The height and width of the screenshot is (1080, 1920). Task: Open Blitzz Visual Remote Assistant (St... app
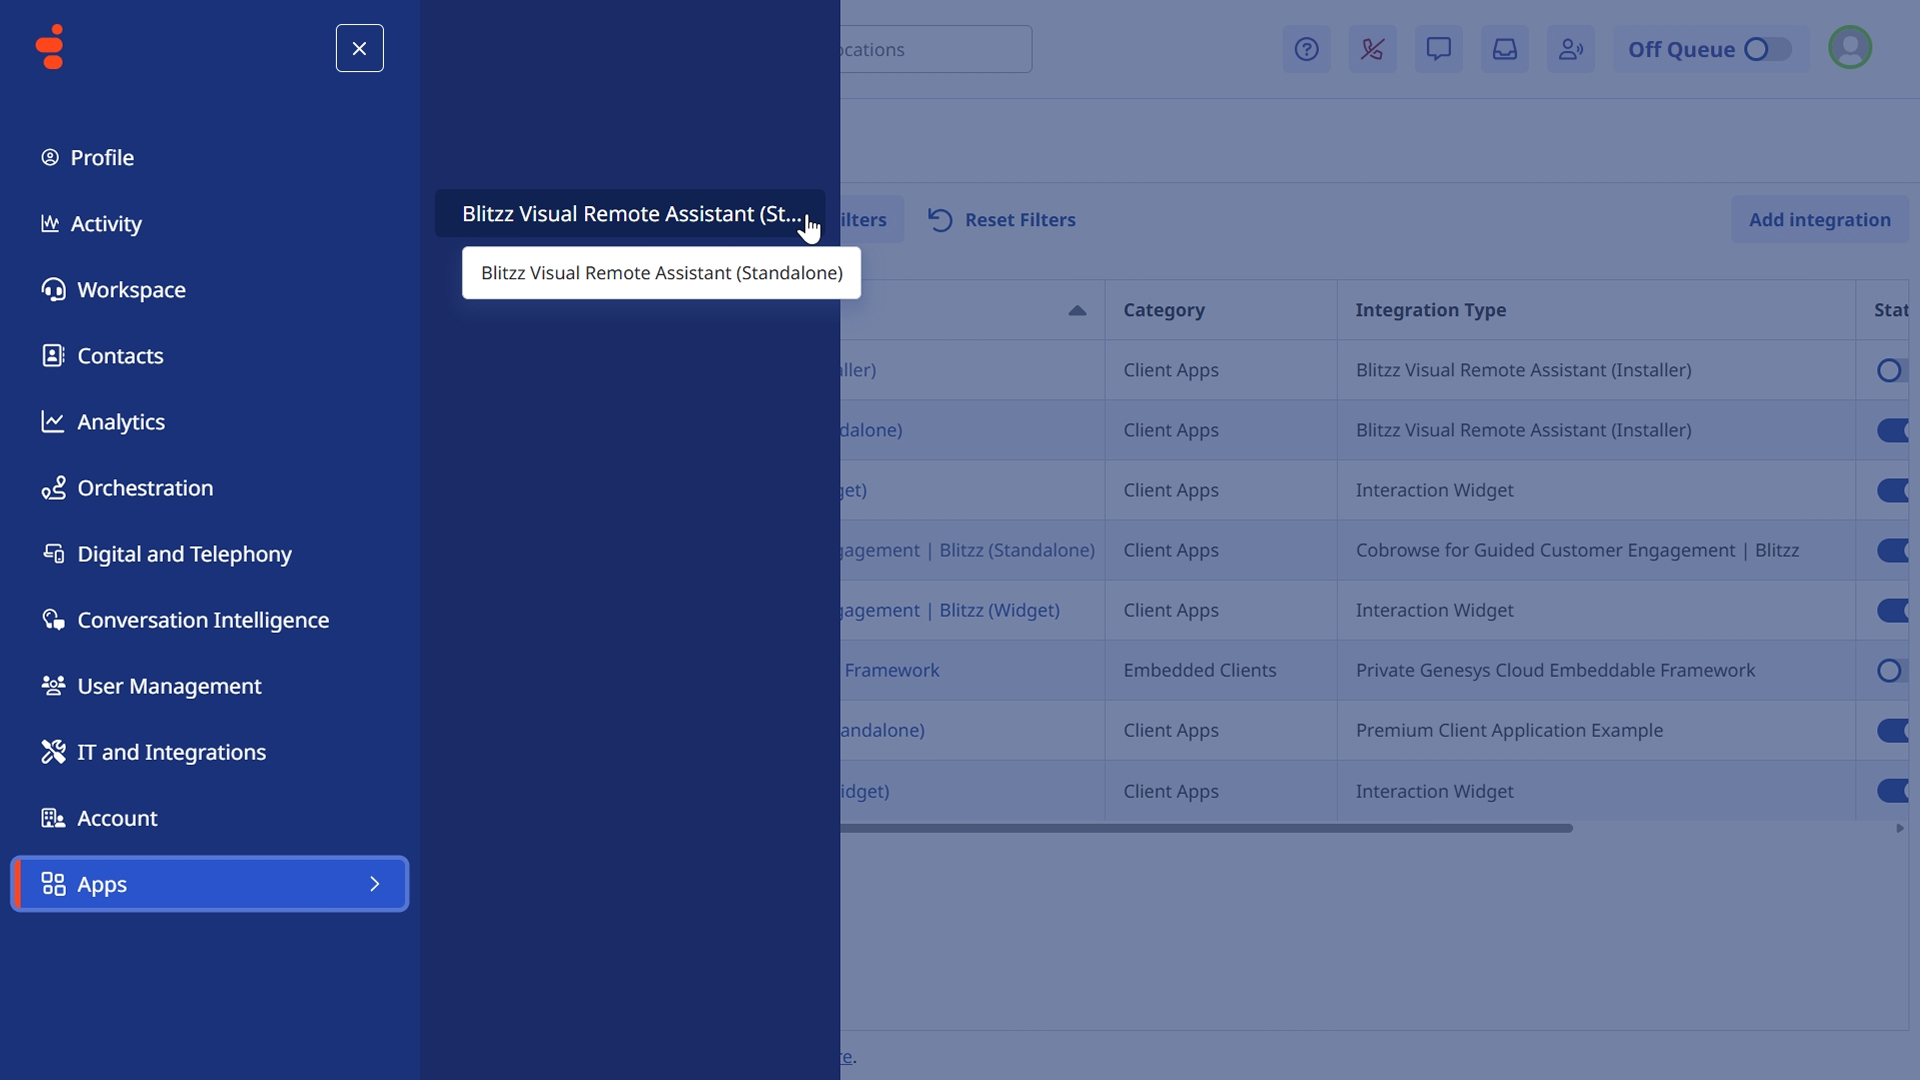coord(630,214)
